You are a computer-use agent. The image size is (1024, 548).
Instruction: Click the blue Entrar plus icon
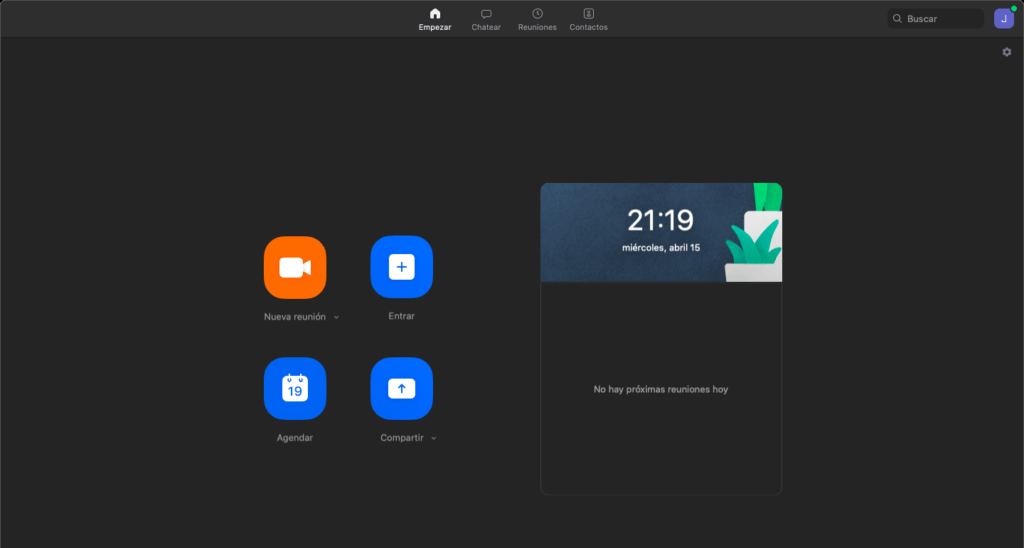click(401, 267)
